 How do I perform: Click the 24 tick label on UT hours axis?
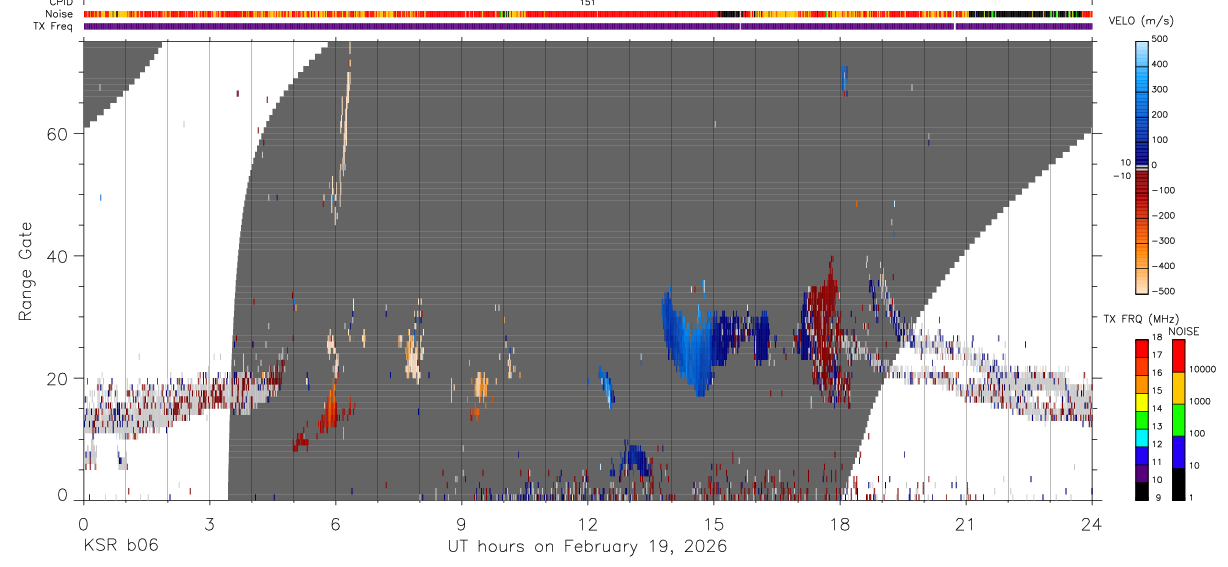point(1092,523)
